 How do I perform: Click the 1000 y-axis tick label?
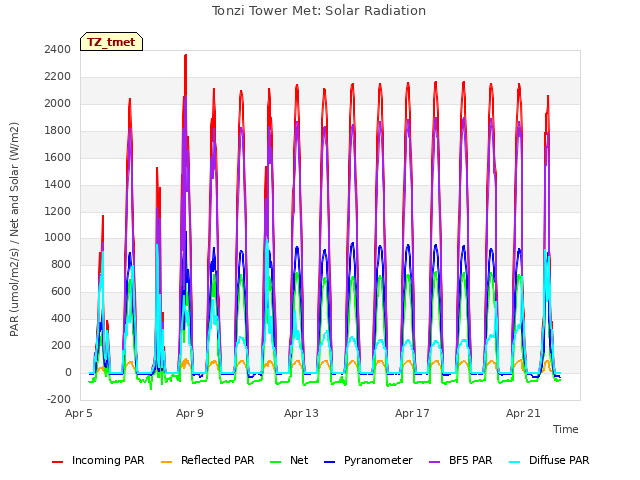coord(58,238)
